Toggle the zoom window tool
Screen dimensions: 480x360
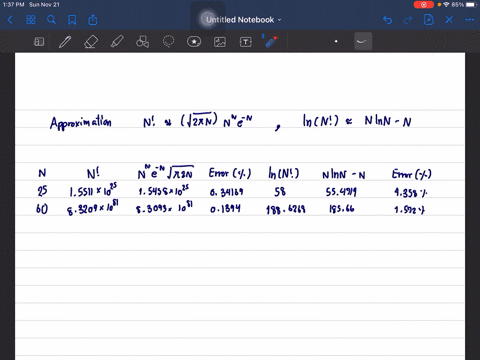pyautogui.click(x=39, y=42)
